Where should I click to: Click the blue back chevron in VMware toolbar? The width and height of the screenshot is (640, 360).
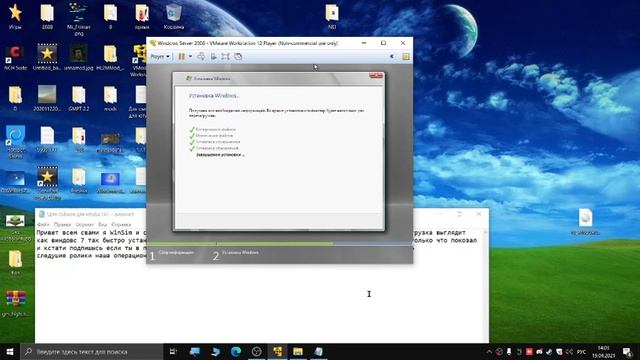[392, 56]
